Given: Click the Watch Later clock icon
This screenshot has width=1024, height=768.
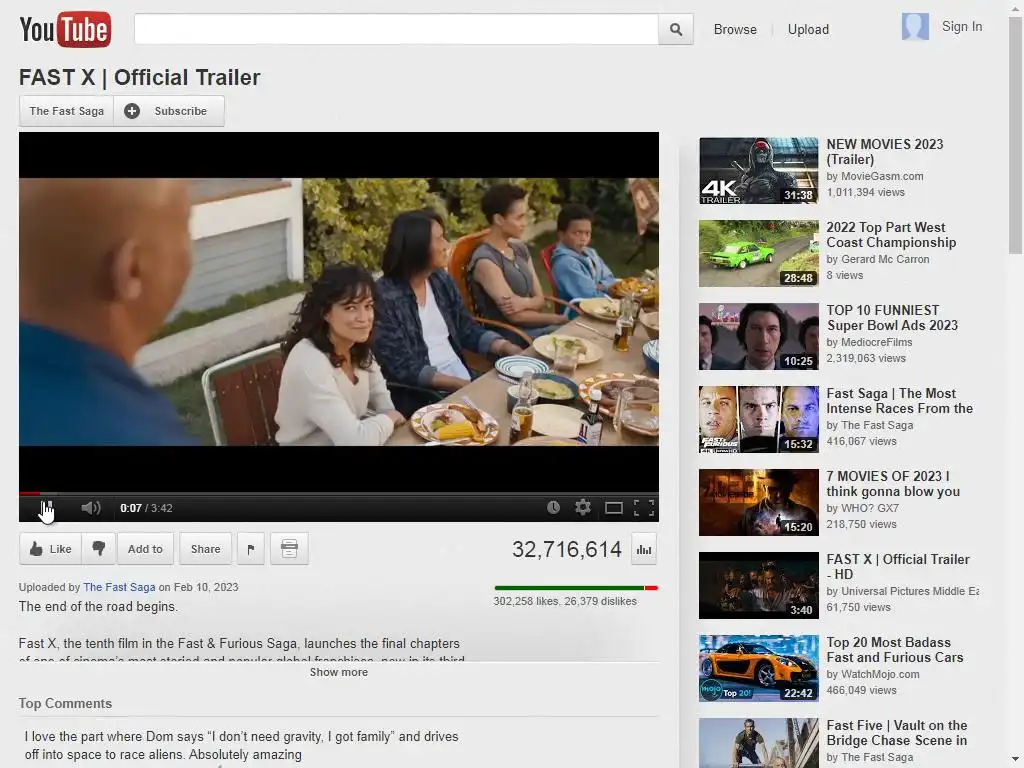Looking at the screenshot, I should click(x=553, y=507).
